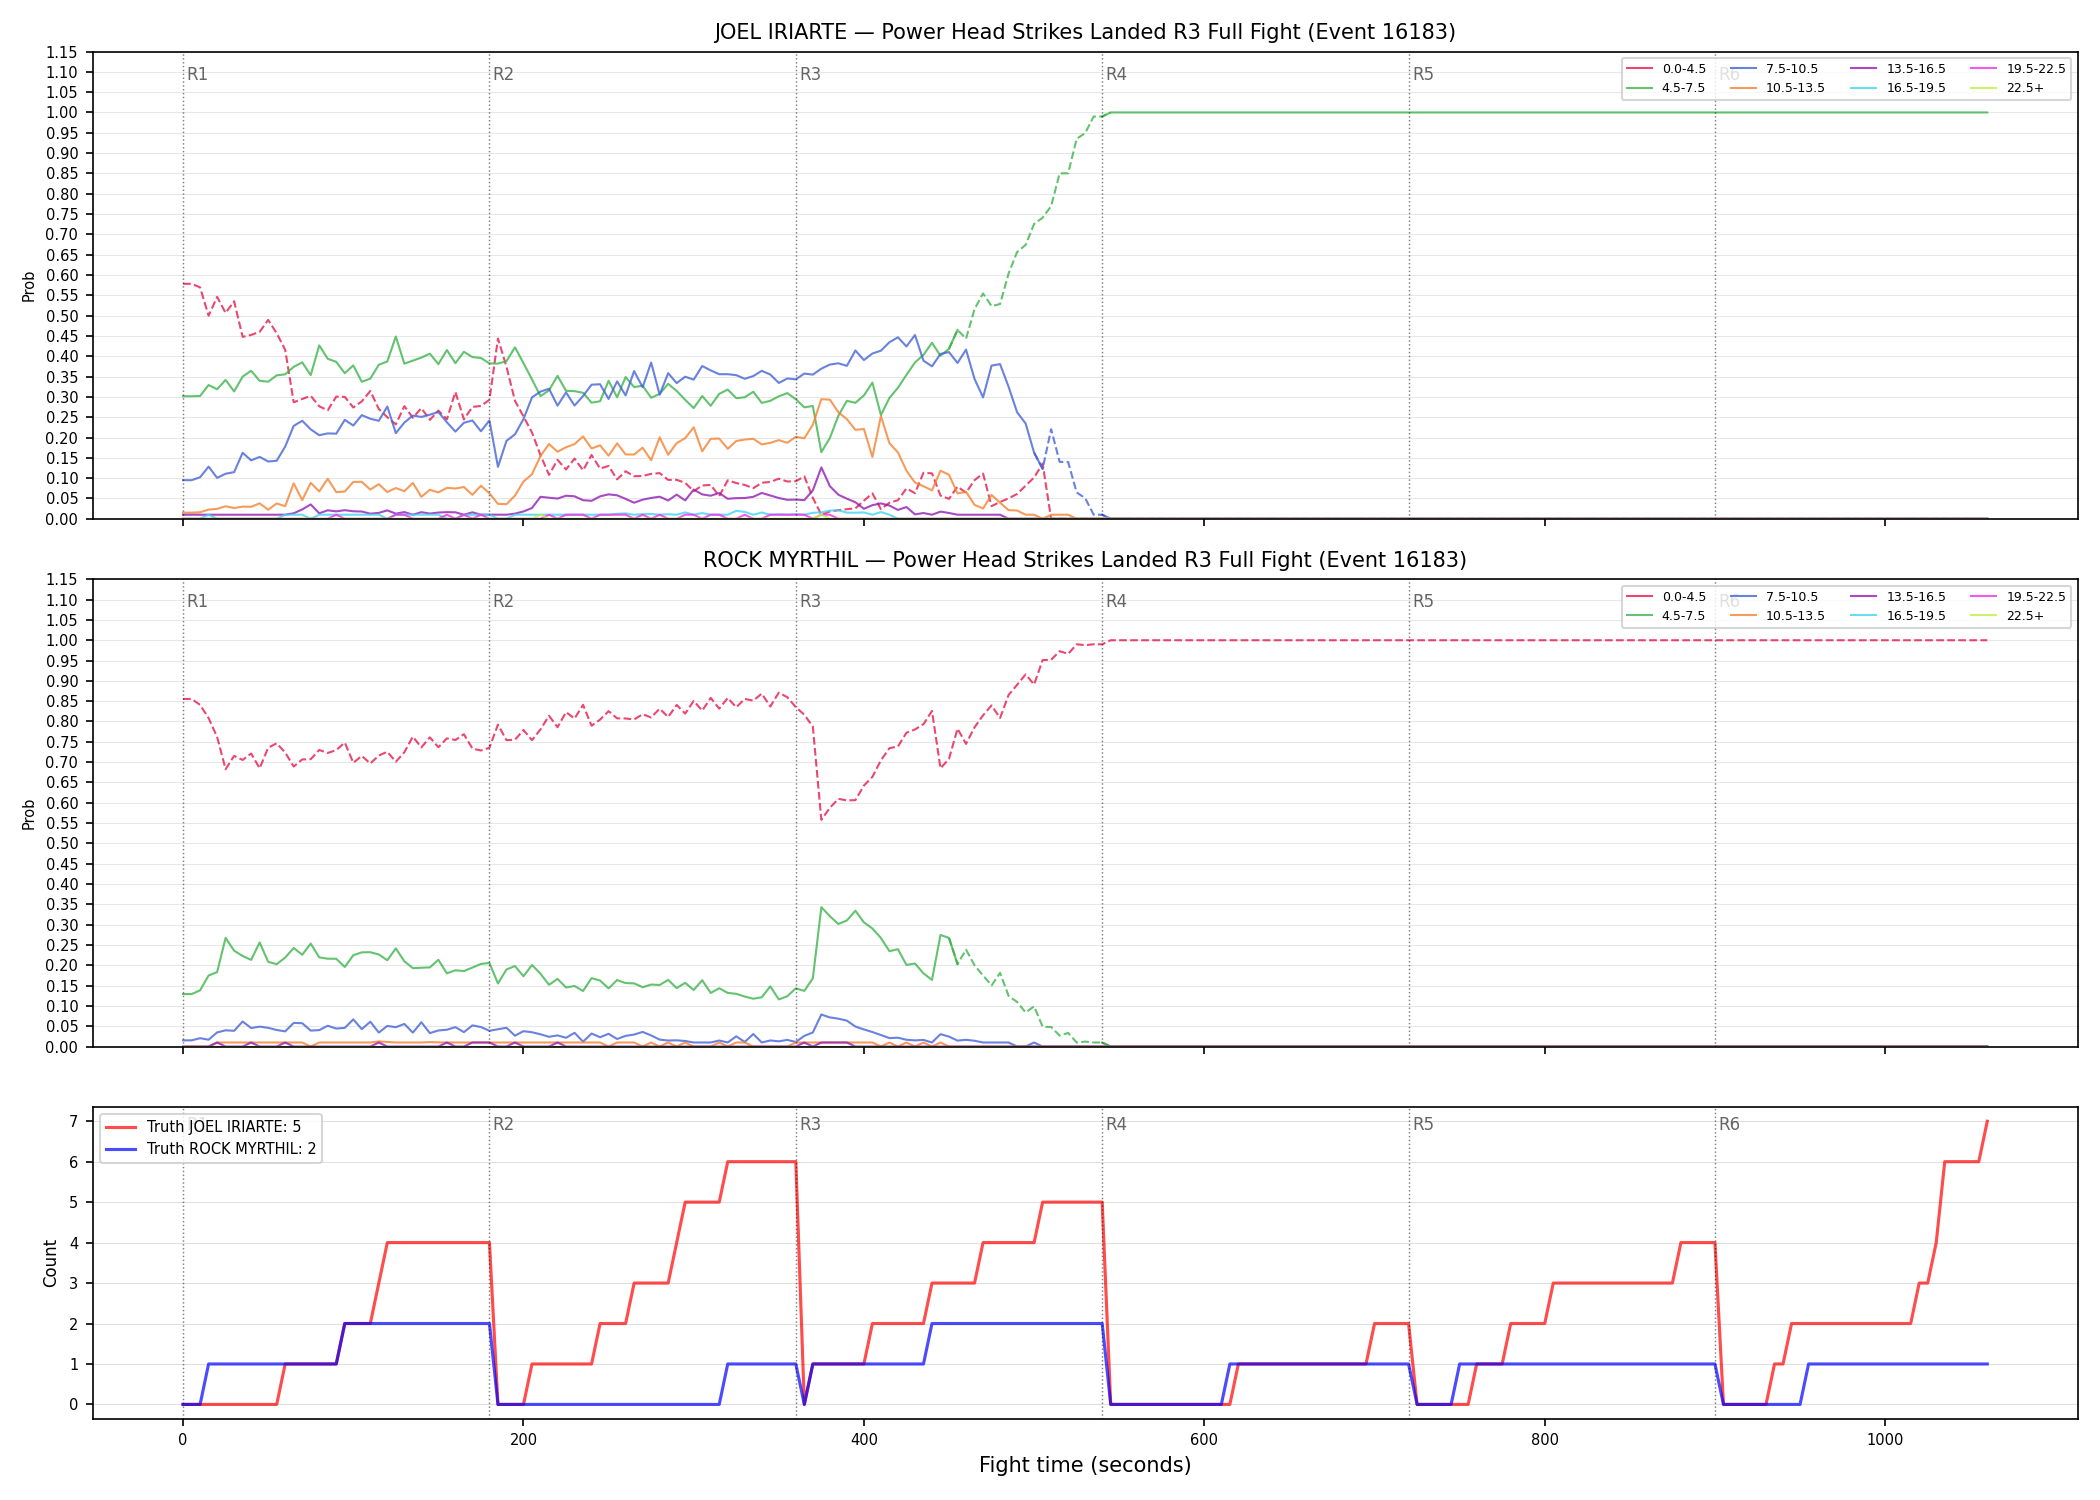Click the R4 round marker in the ROCK MYRTHIL chart
The image size is (2100, 1500).
[1116, 601]
